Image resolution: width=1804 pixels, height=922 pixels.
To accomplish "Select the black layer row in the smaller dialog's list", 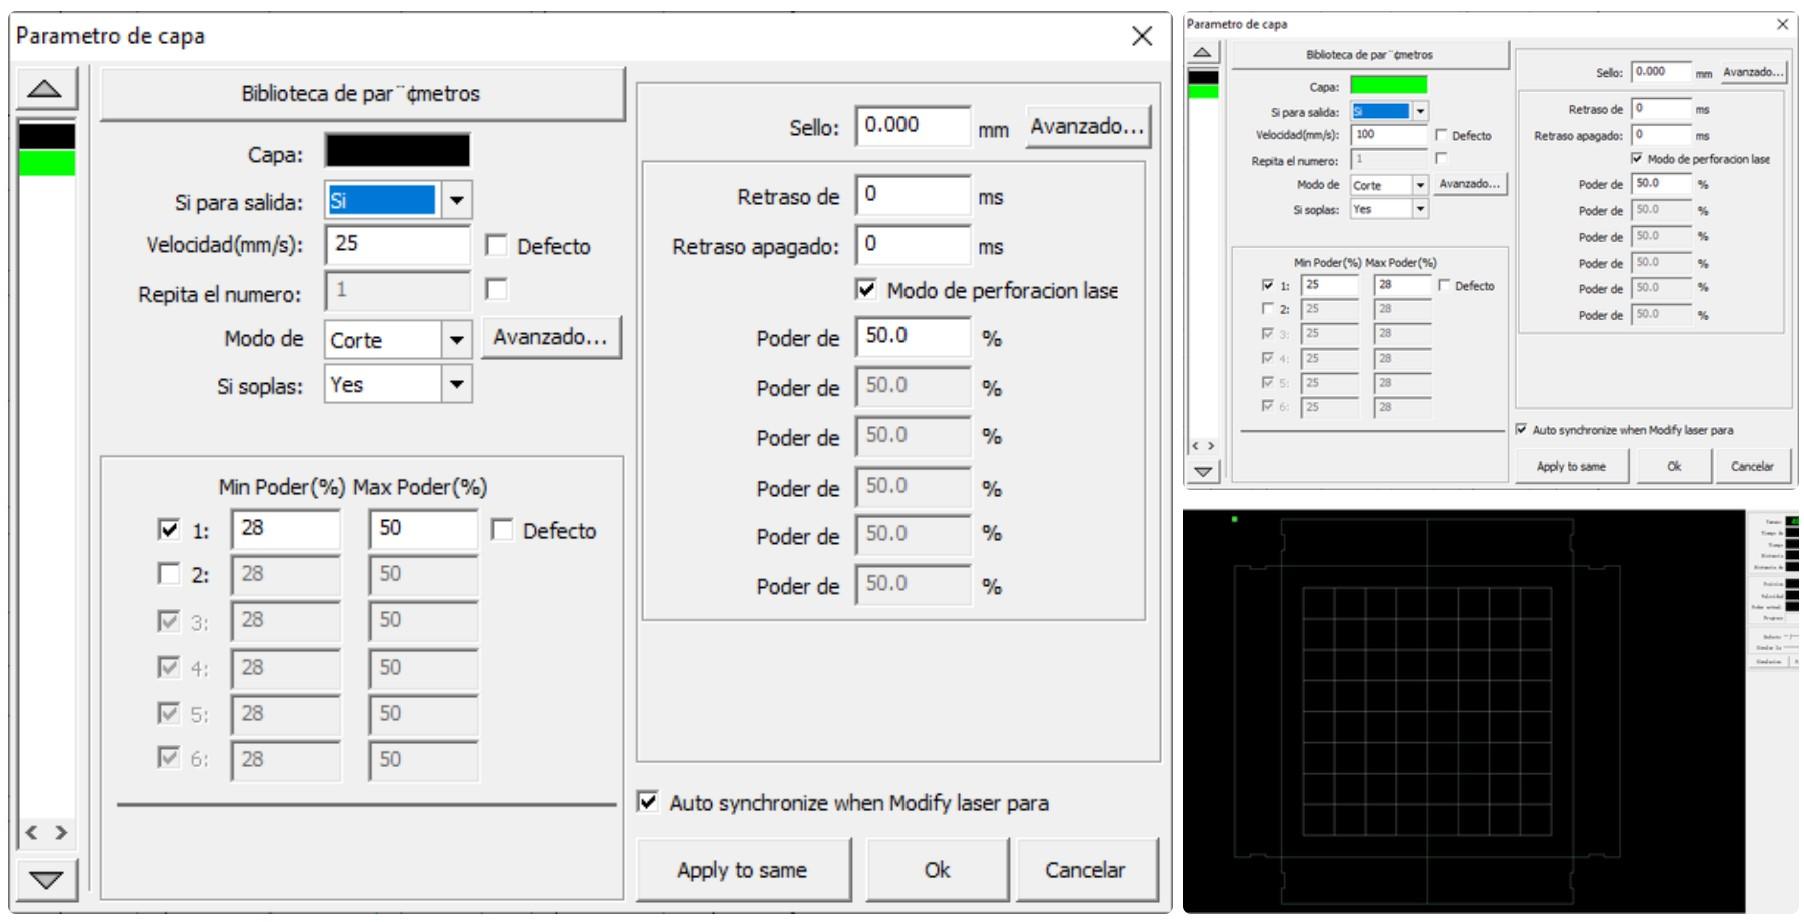I will (1203, 78).
